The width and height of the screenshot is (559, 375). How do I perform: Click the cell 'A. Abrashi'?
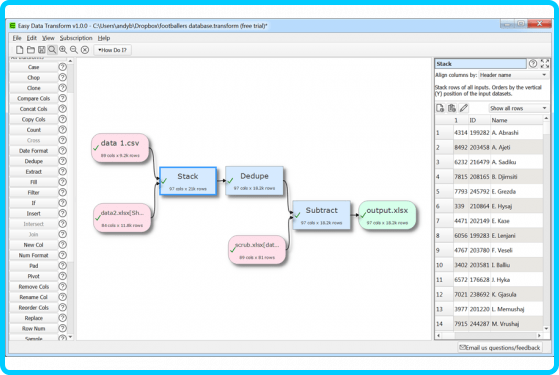pyautogui.click(x=516, y=133)
